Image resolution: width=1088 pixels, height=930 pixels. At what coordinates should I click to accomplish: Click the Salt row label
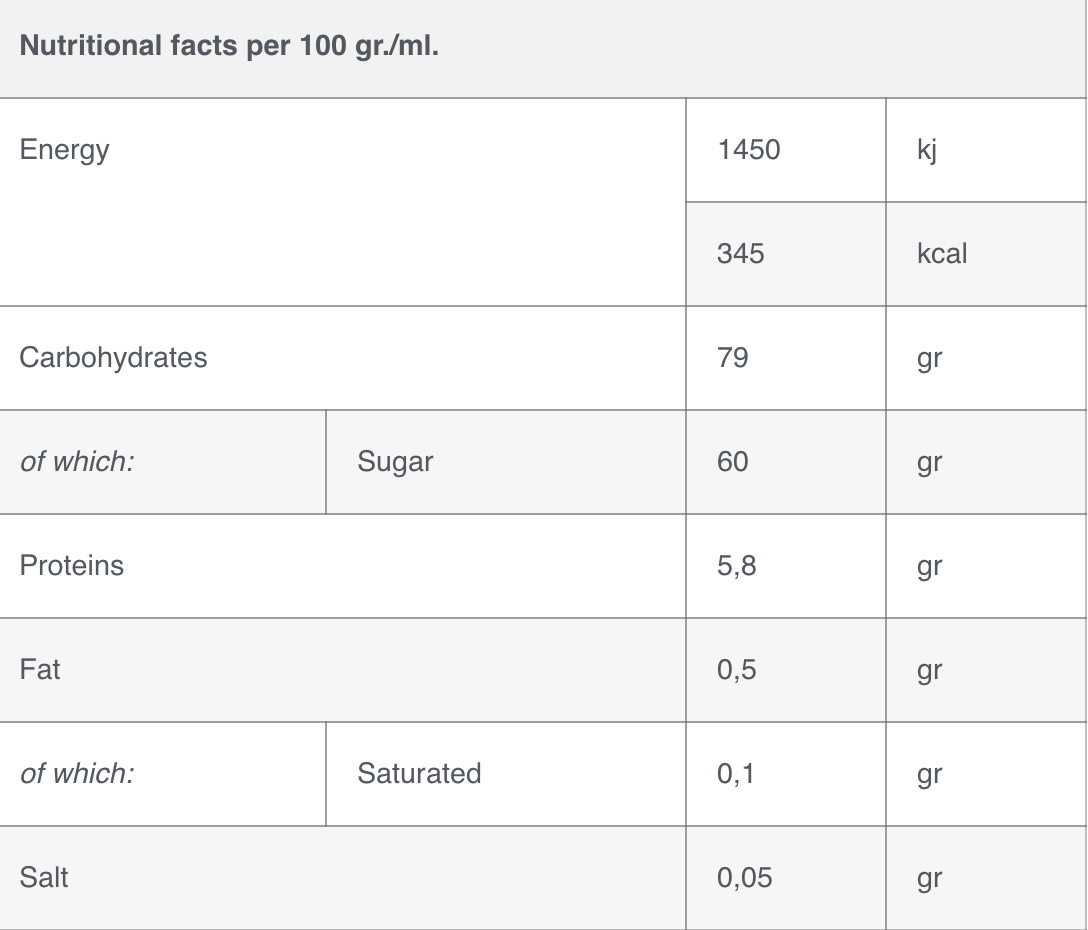pyautogui.click(x=44, y=877)
